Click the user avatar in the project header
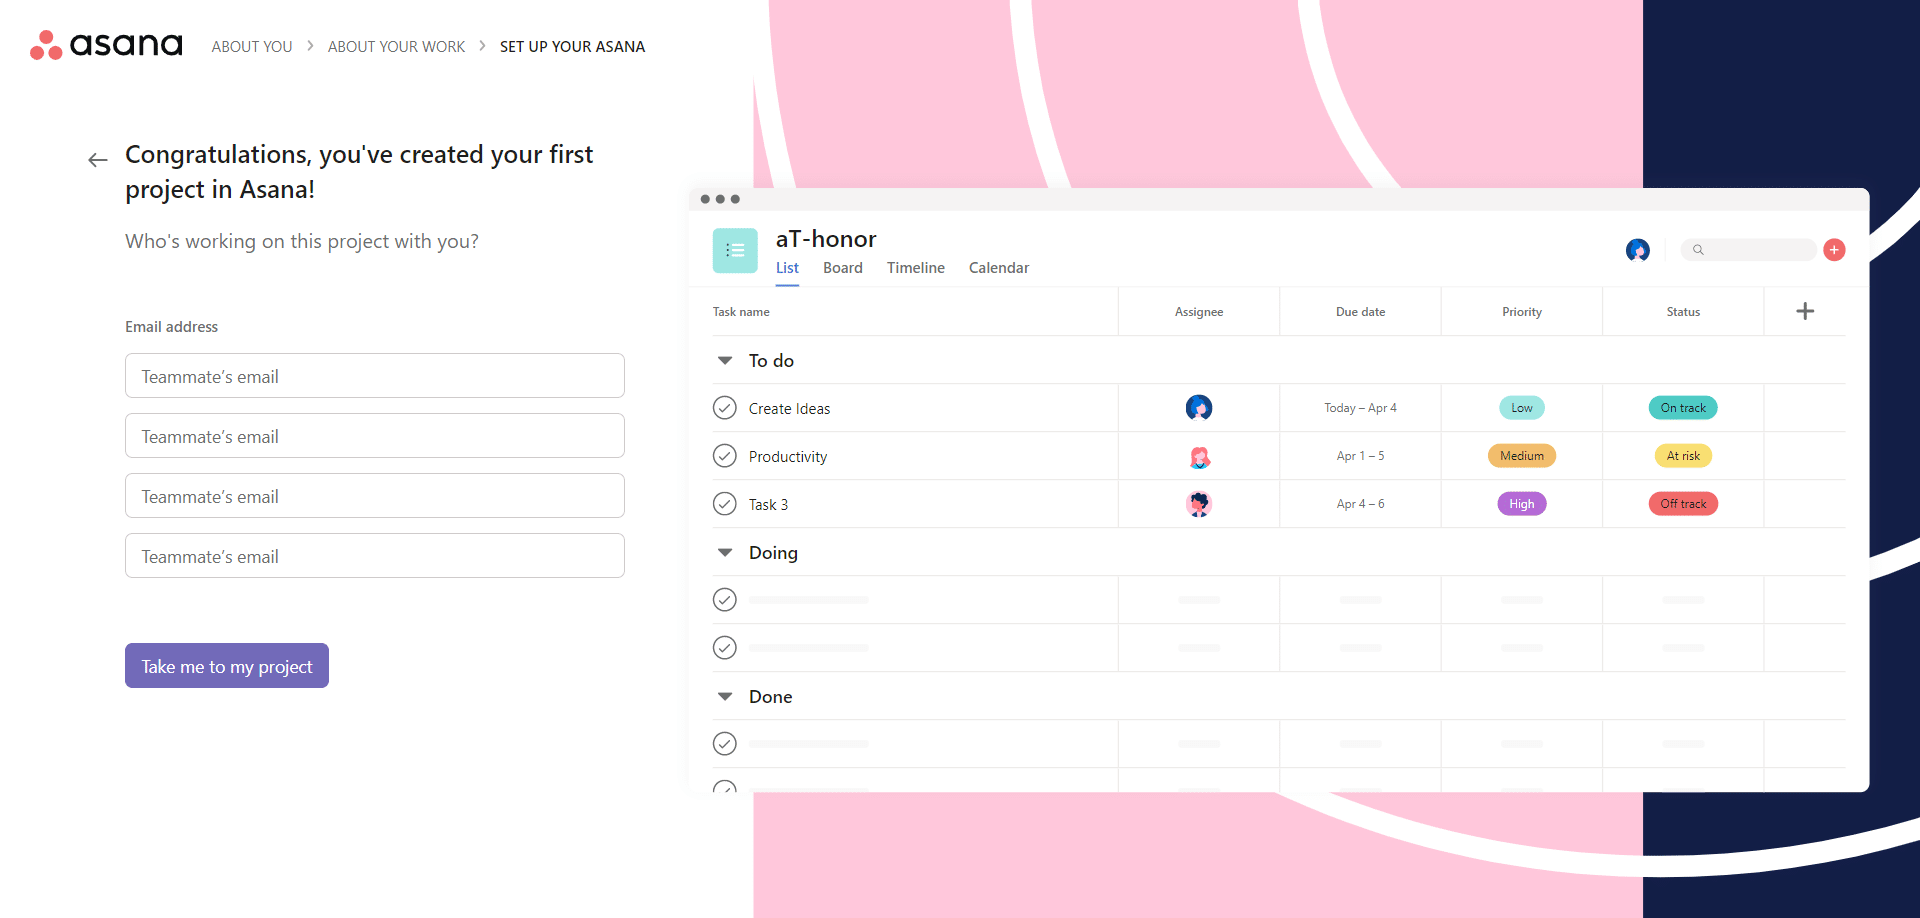 pos(1638,250)
